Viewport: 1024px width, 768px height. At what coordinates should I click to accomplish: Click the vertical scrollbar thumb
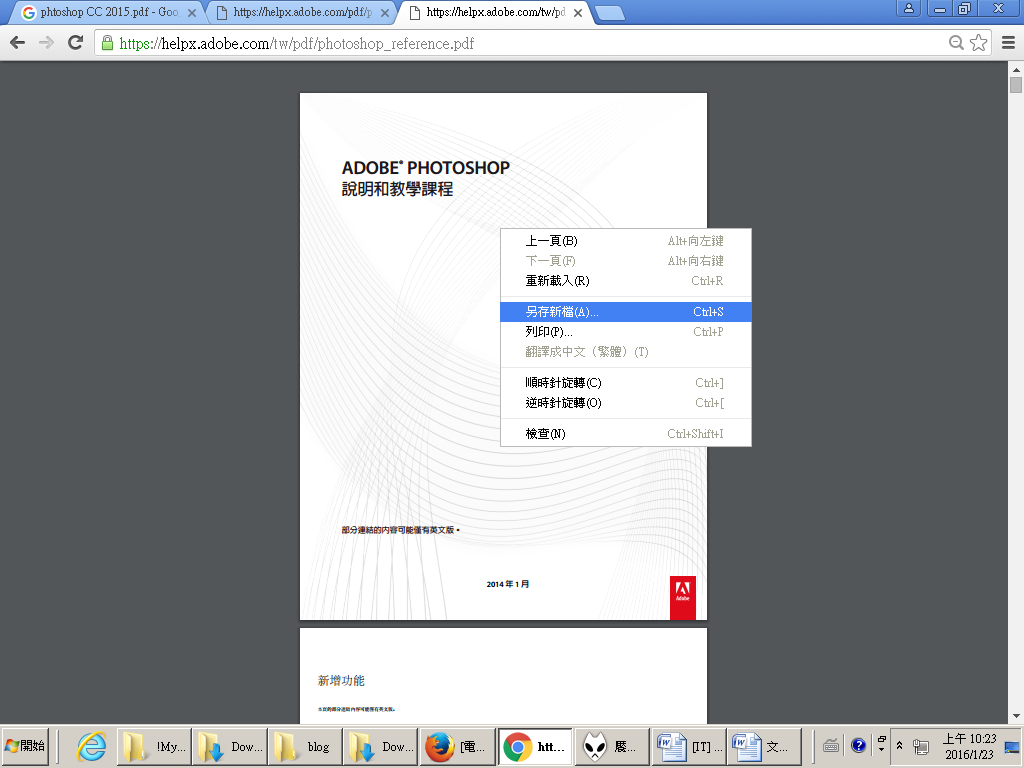[x=1016, y=85]
